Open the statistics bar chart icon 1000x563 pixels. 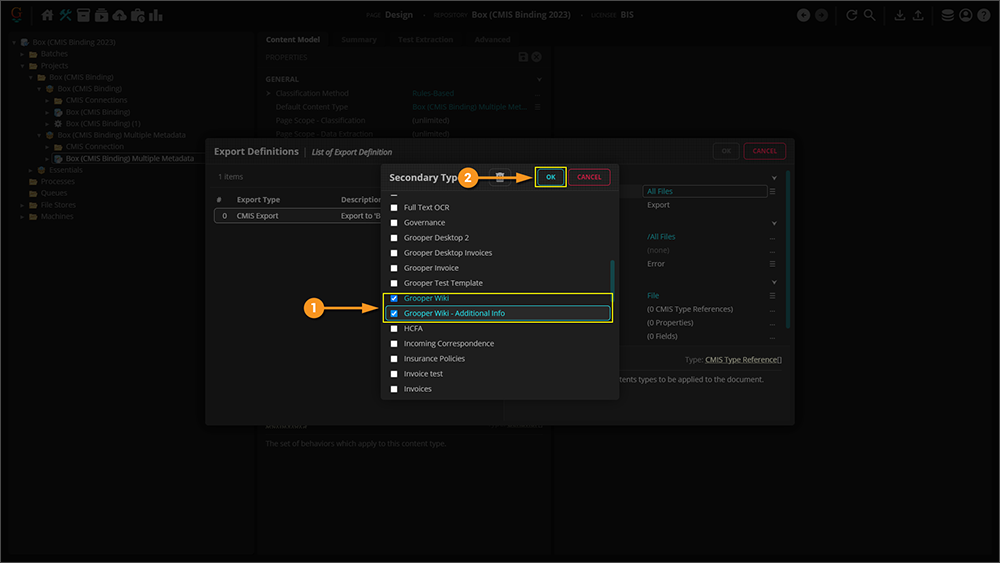[x=156, y=15]
